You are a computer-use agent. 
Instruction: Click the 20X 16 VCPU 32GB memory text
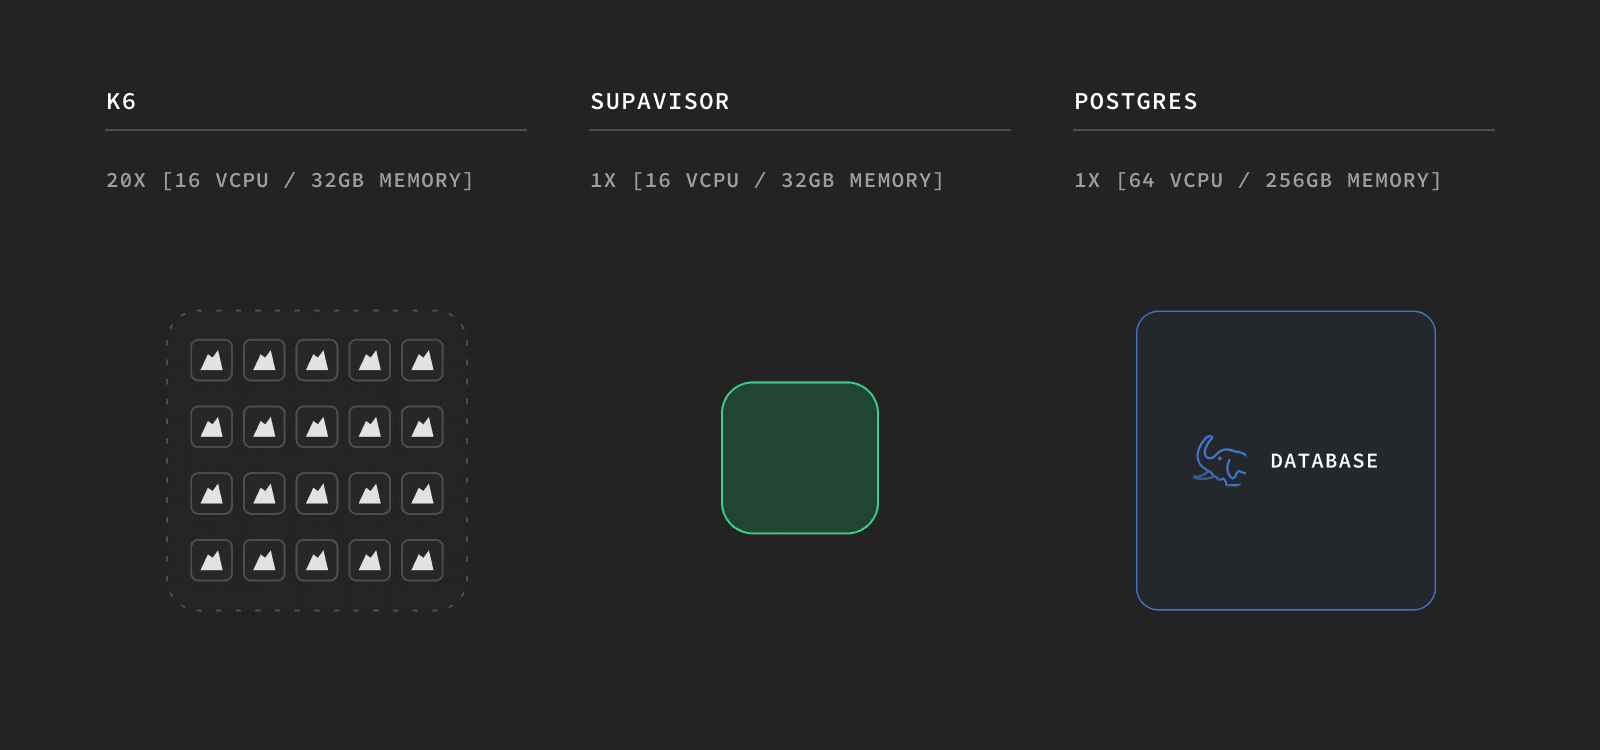pyautogui.click(x=290, y=181)
